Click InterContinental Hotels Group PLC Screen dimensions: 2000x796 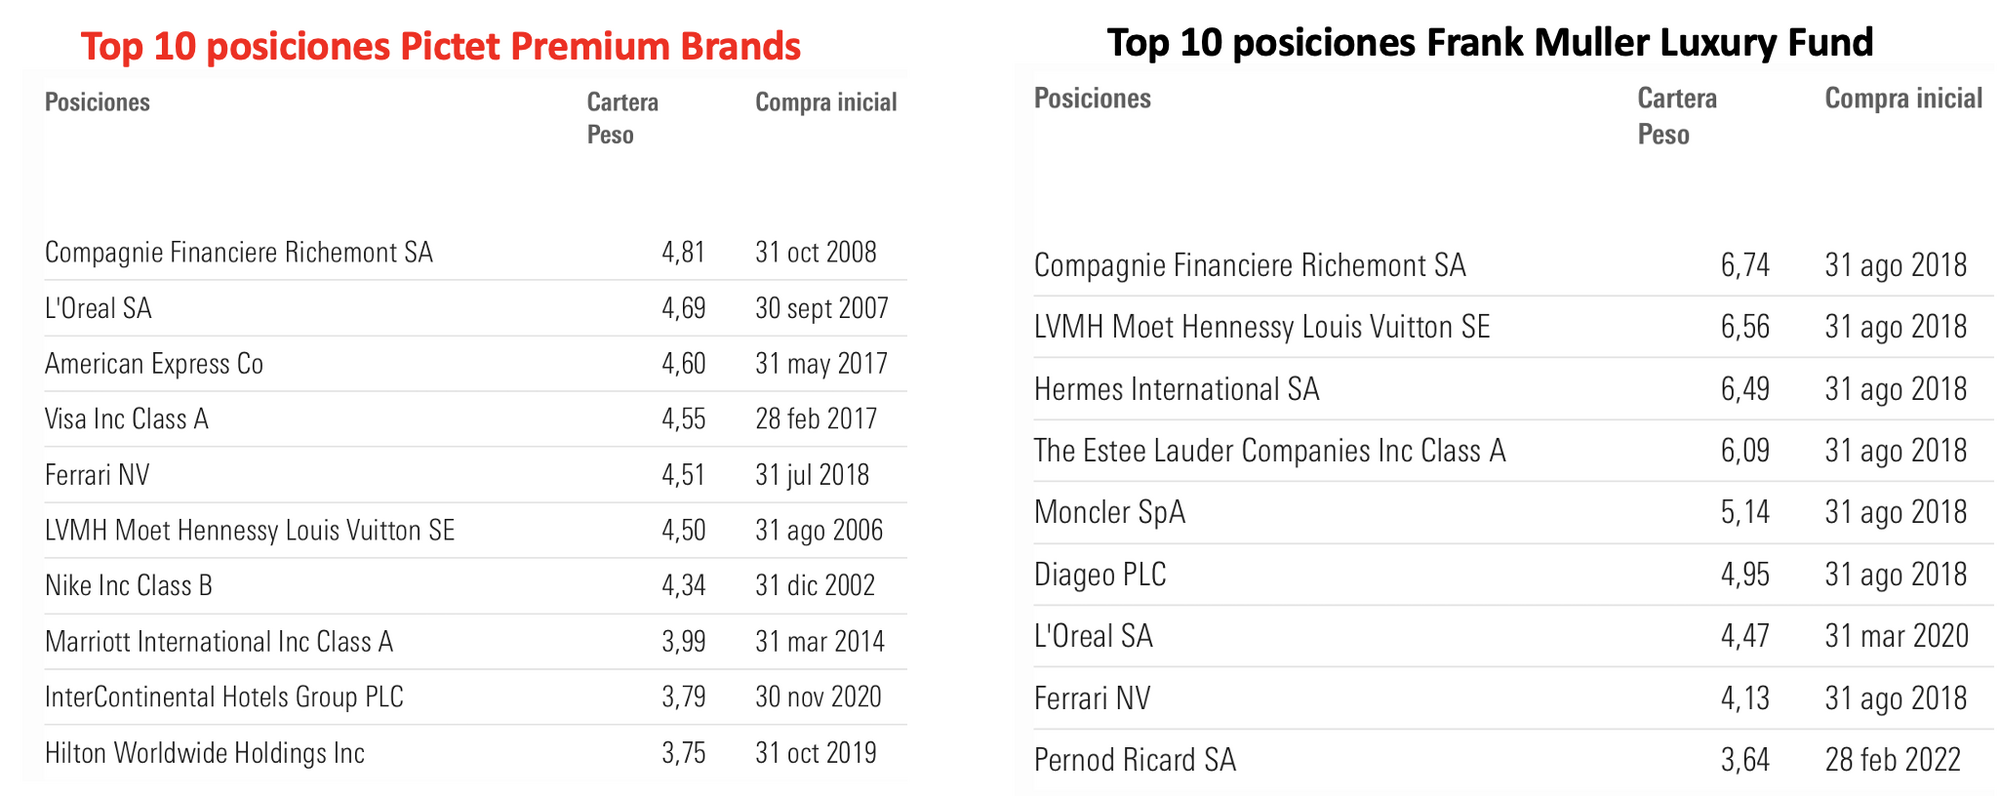(224, 697)
